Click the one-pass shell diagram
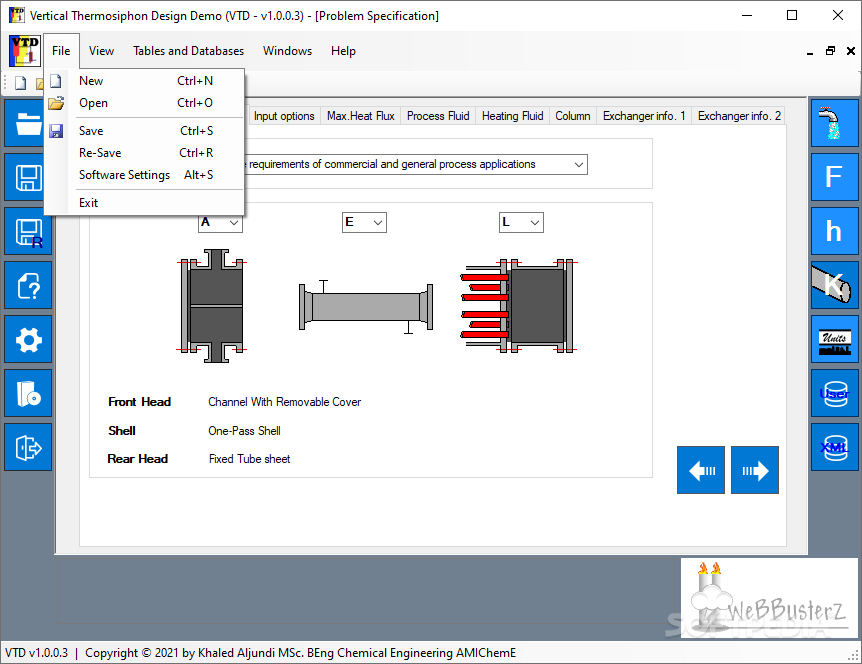The width and height of the screenshot is (862, 664). tap(366, 306)
